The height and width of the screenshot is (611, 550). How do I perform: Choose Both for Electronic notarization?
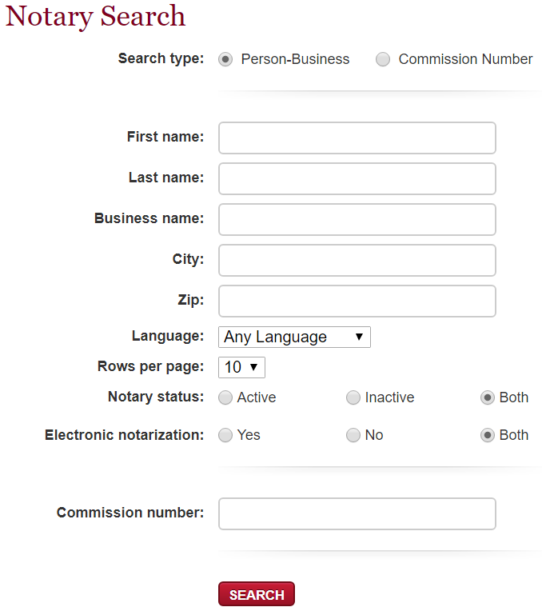(487, 435)
